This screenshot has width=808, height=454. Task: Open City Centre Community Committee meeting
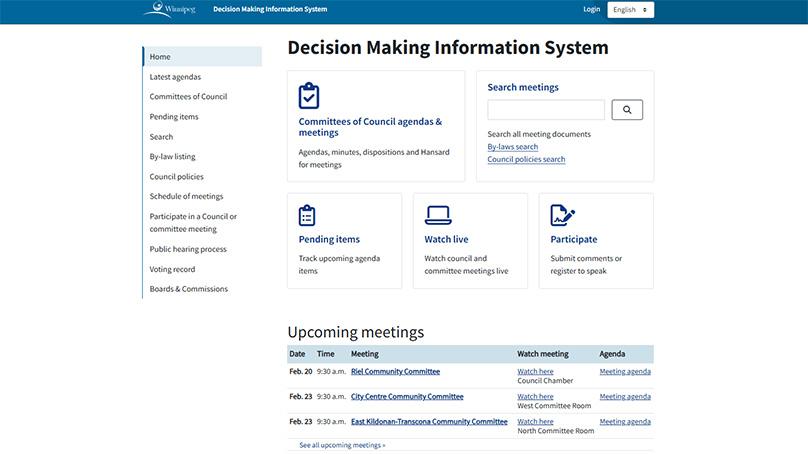pyautogui.click(x=407, y=396)
